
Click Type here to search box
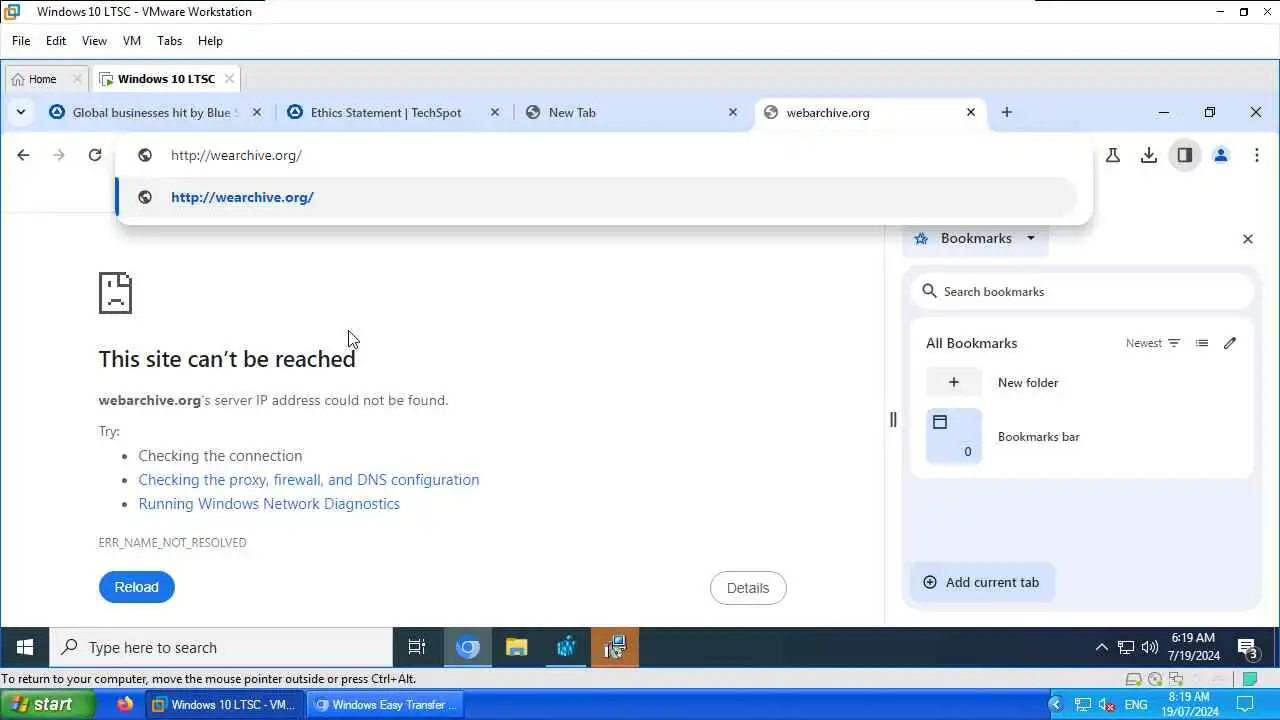(221, 647)
